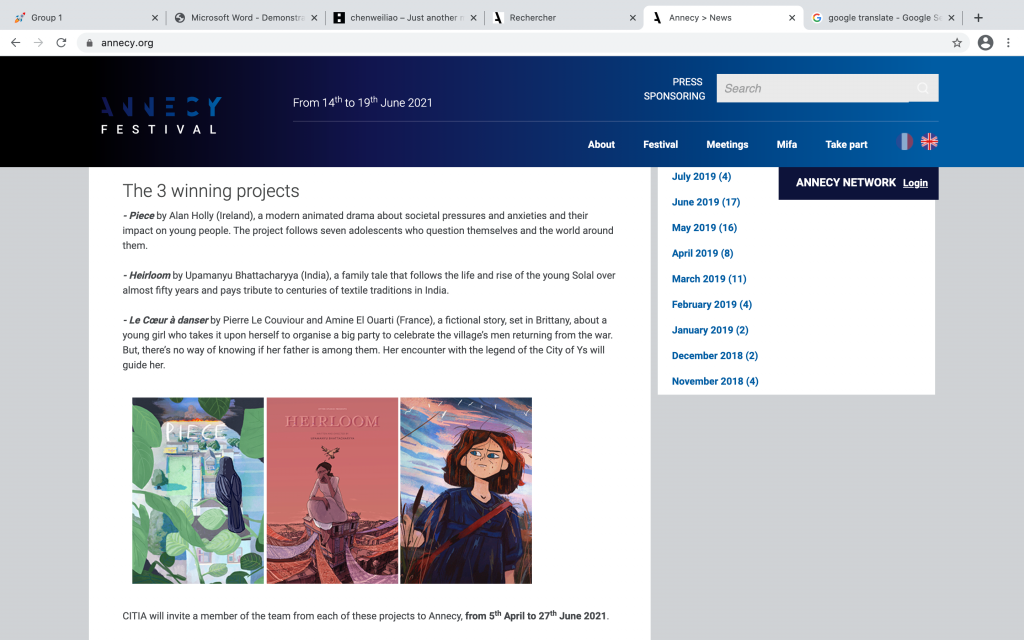1024x640 pixels.
Task: Open the Meetings menu
Action: [x=727, y=144]
